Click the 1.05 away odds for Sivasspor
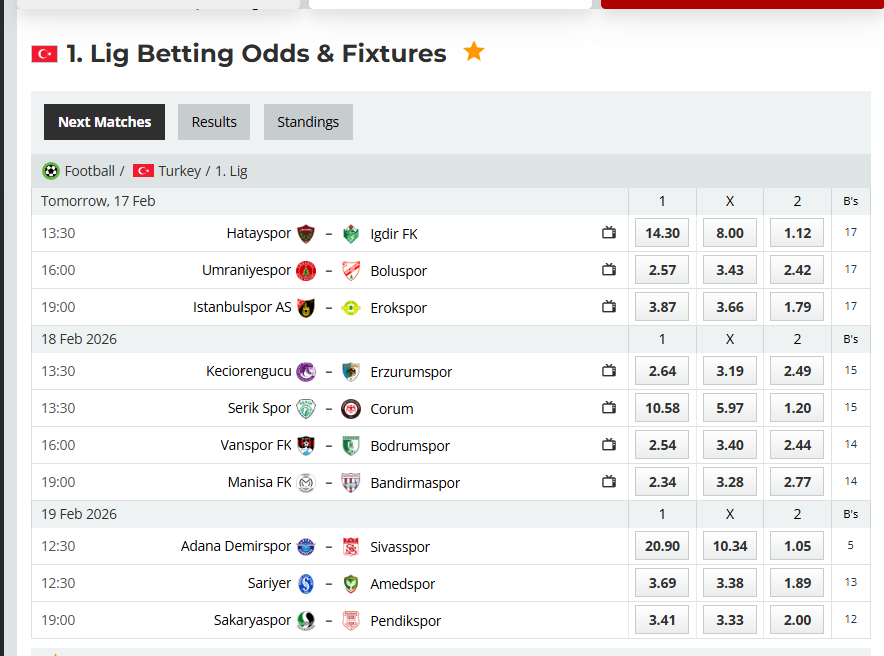 [x=796, y=546]
